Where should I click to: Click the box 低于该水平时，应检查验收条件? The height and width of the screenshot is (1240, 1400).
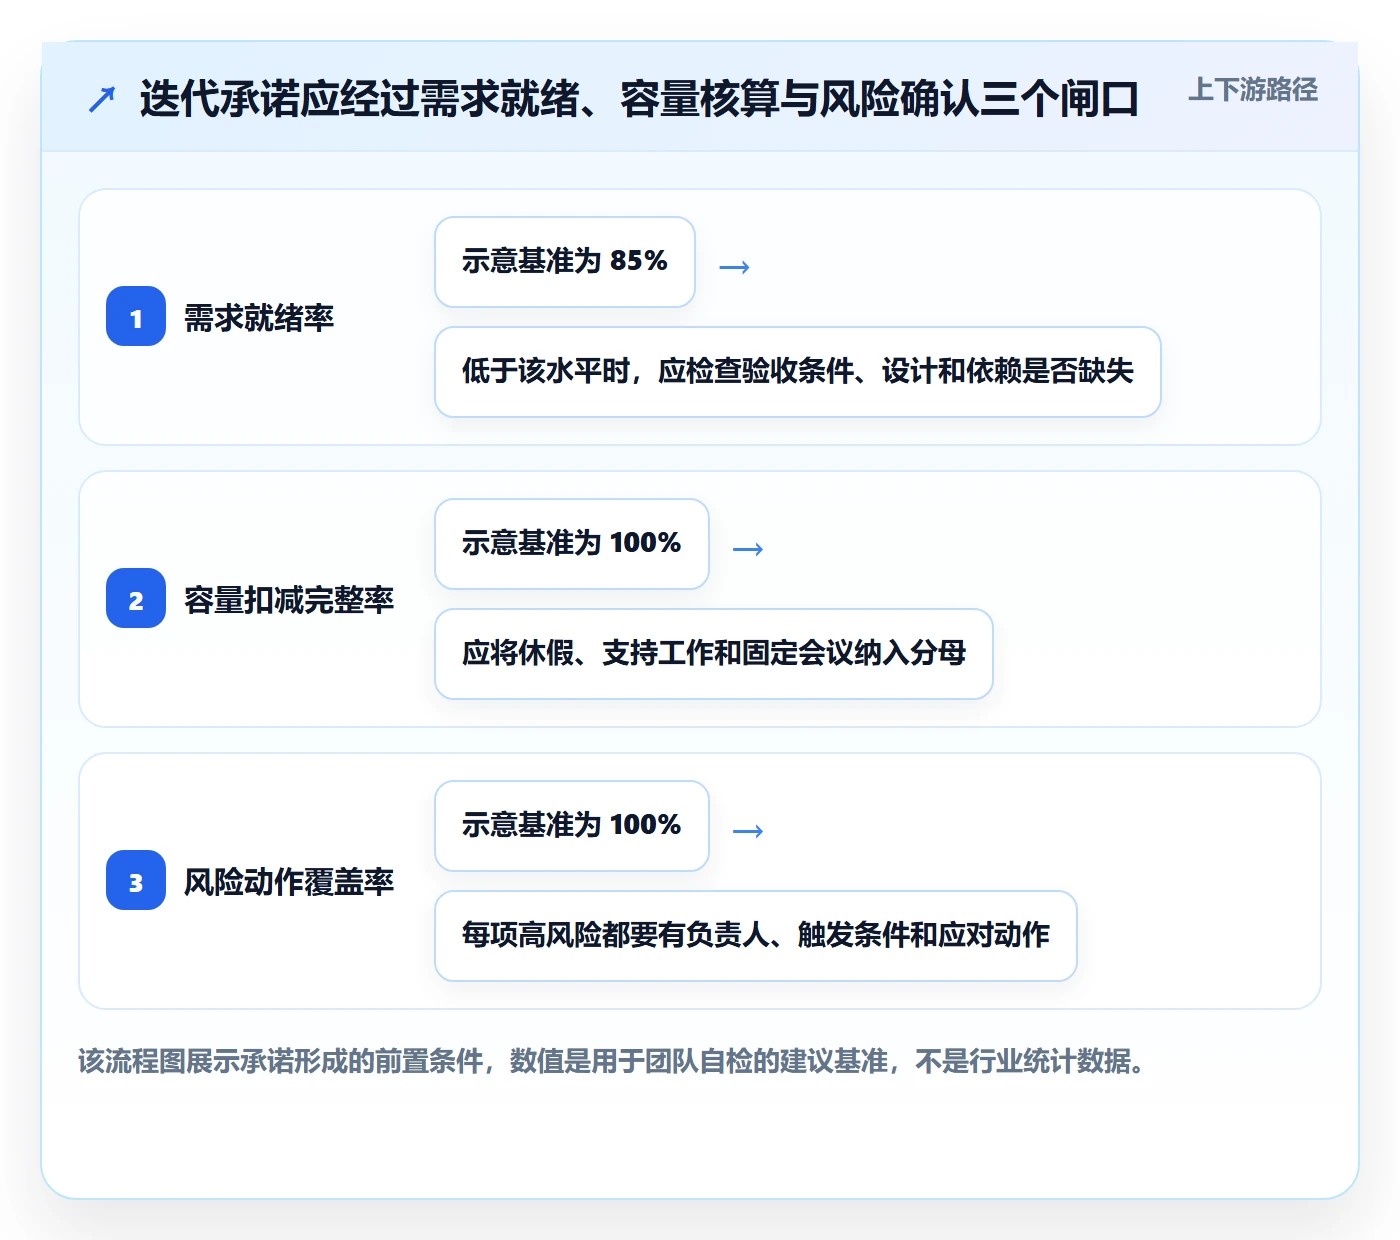[x=798, y=372]
